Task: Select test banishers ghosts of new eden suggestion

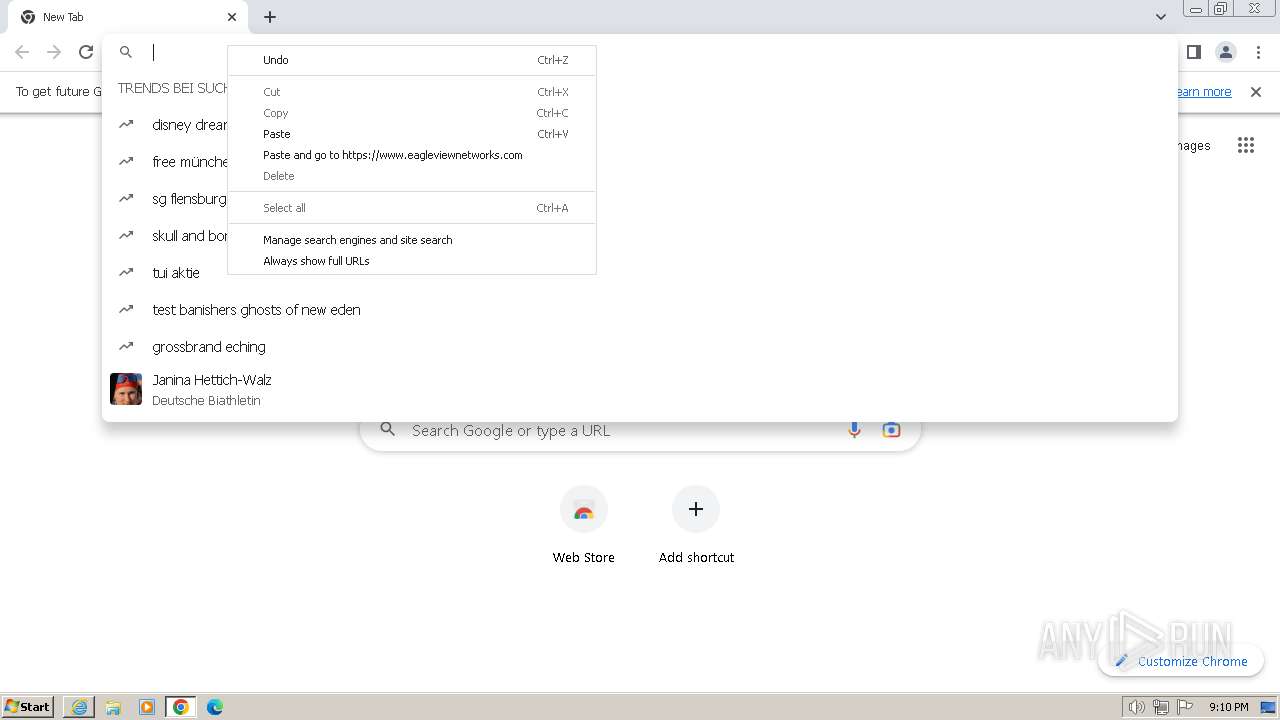Action: 640,310
